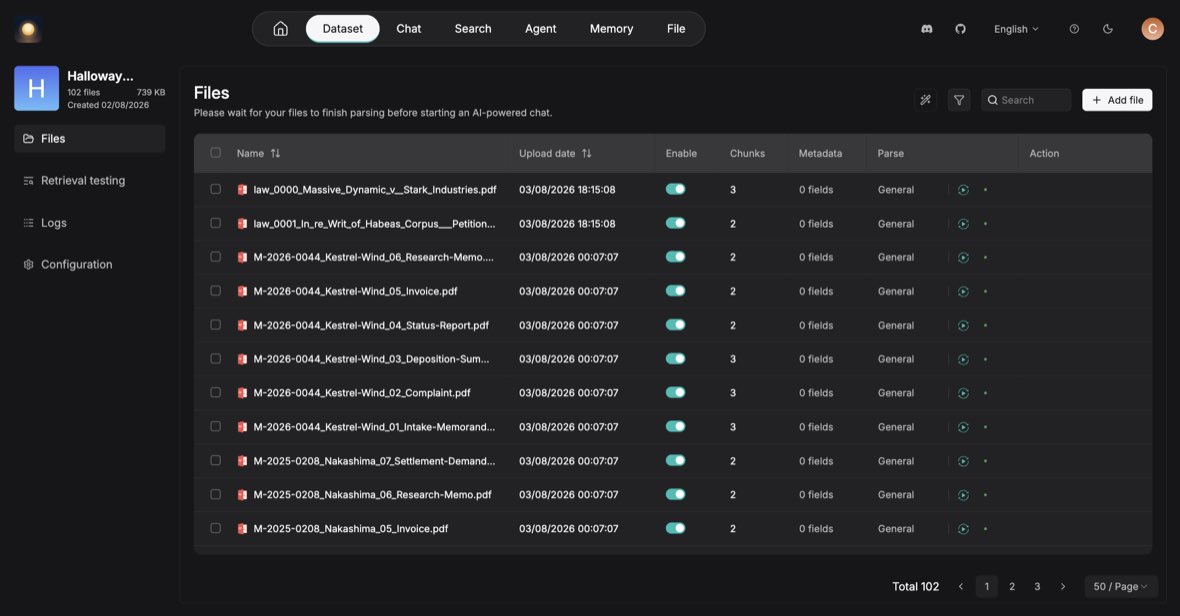Screen dimensions: 1180x616
Task: Switch to the Agent tab
Action: [540, 29]
